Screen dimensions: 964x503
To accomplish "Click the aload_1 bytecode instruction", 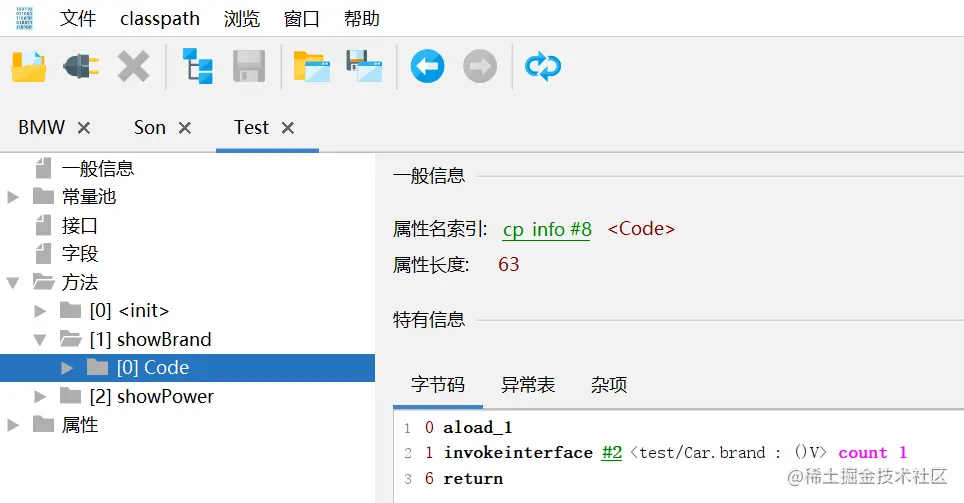I will pos(478,427).
